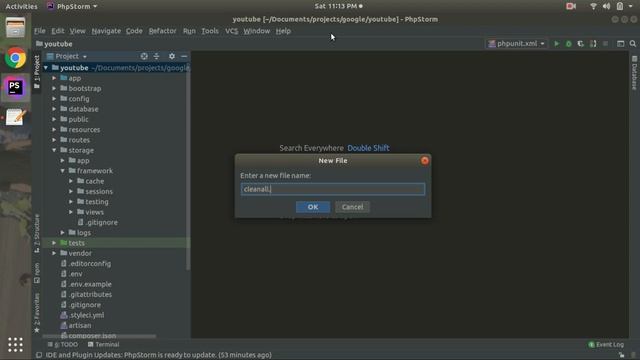The height and width of the screenshot is (360, 640).
Task: Open the PhpStorm application menu in top bar
Action: point(73,6)
